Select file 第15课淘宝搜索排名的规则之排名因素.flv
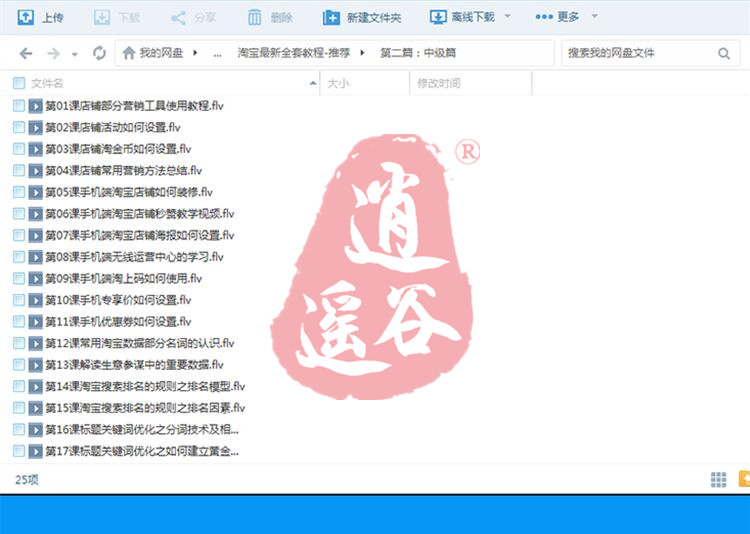 [145, 408]
